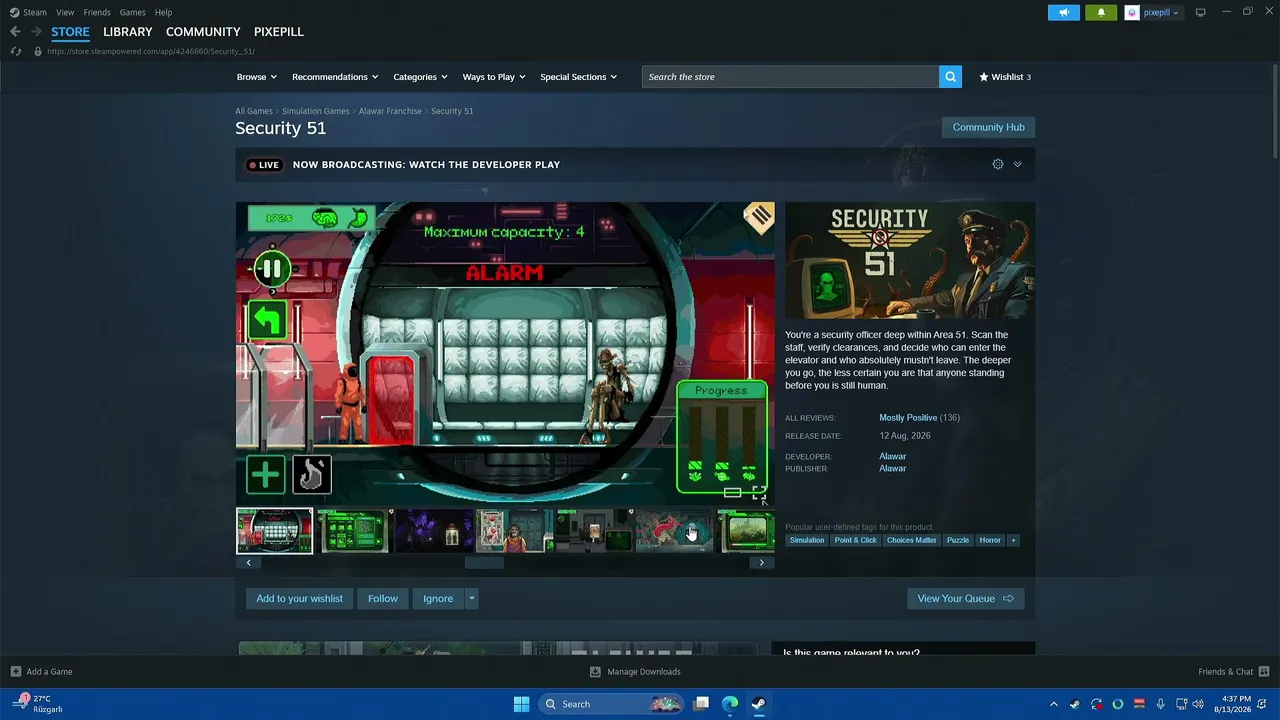Open the notifications bell
1280x720 pixels.
[1101, 13]
